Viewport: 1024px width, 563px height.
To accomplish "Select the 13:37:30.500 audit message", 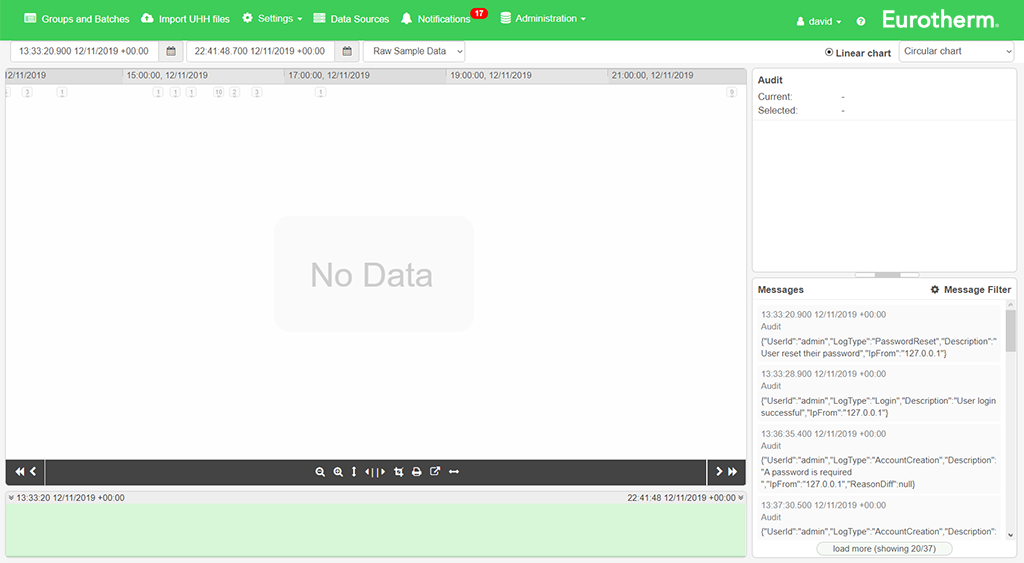I will pyautogui.click(x=879, y=518).
